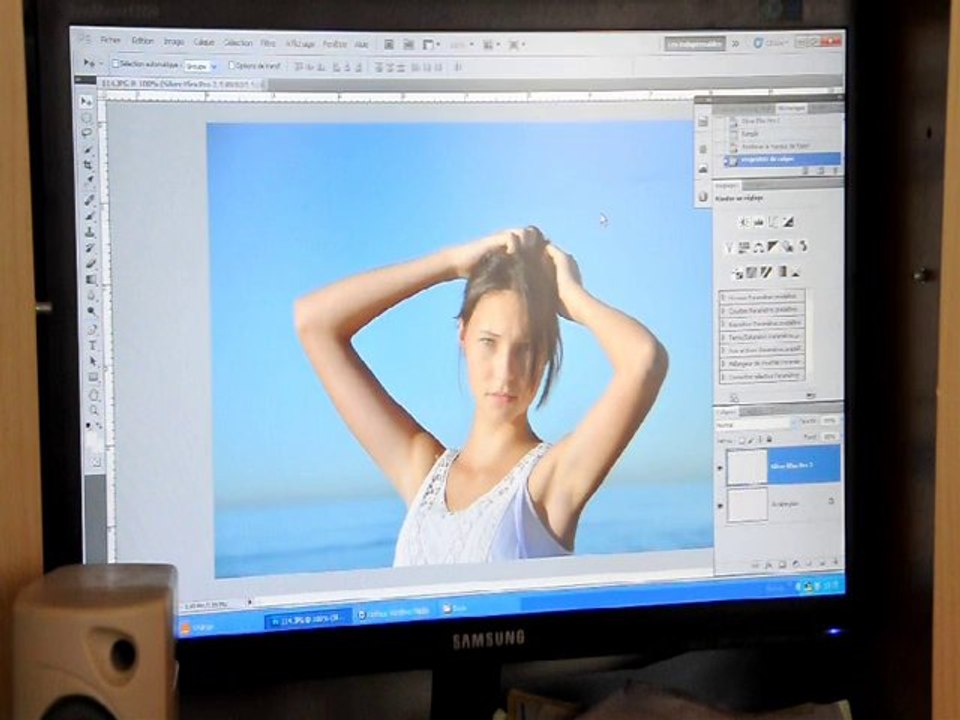The height and width of the screenshot is (720, 960).
Task: Select the Move tool in the toolbox
Action: (x=86, y=101)
